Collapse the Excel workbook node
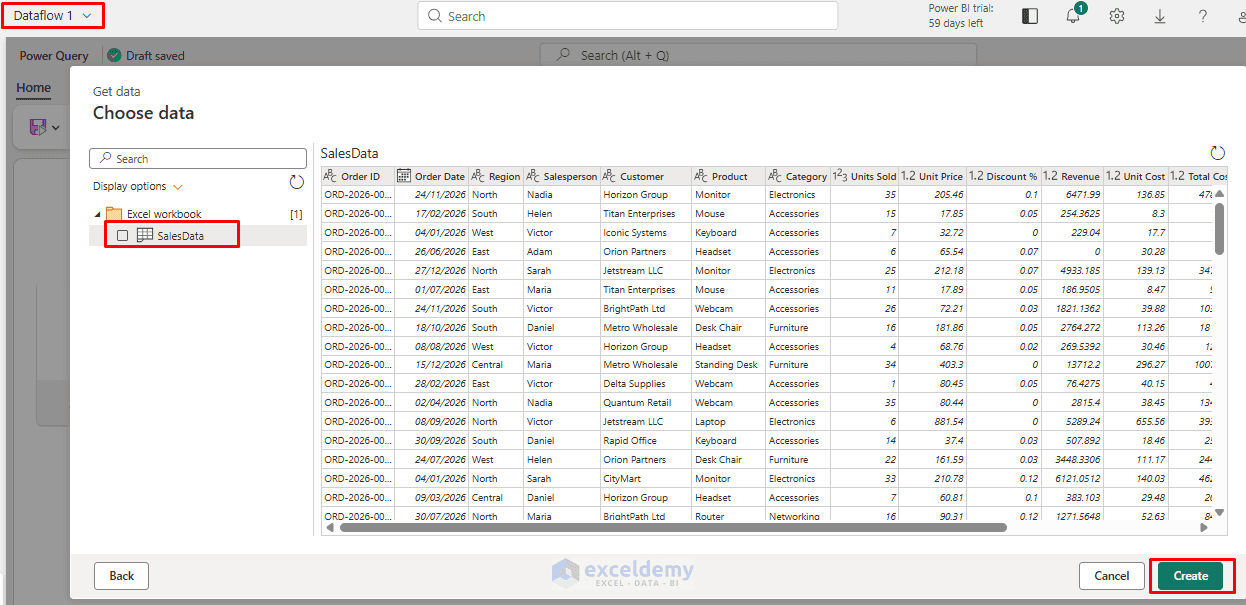Screen dimensions: 1246x605 [98, 214]
